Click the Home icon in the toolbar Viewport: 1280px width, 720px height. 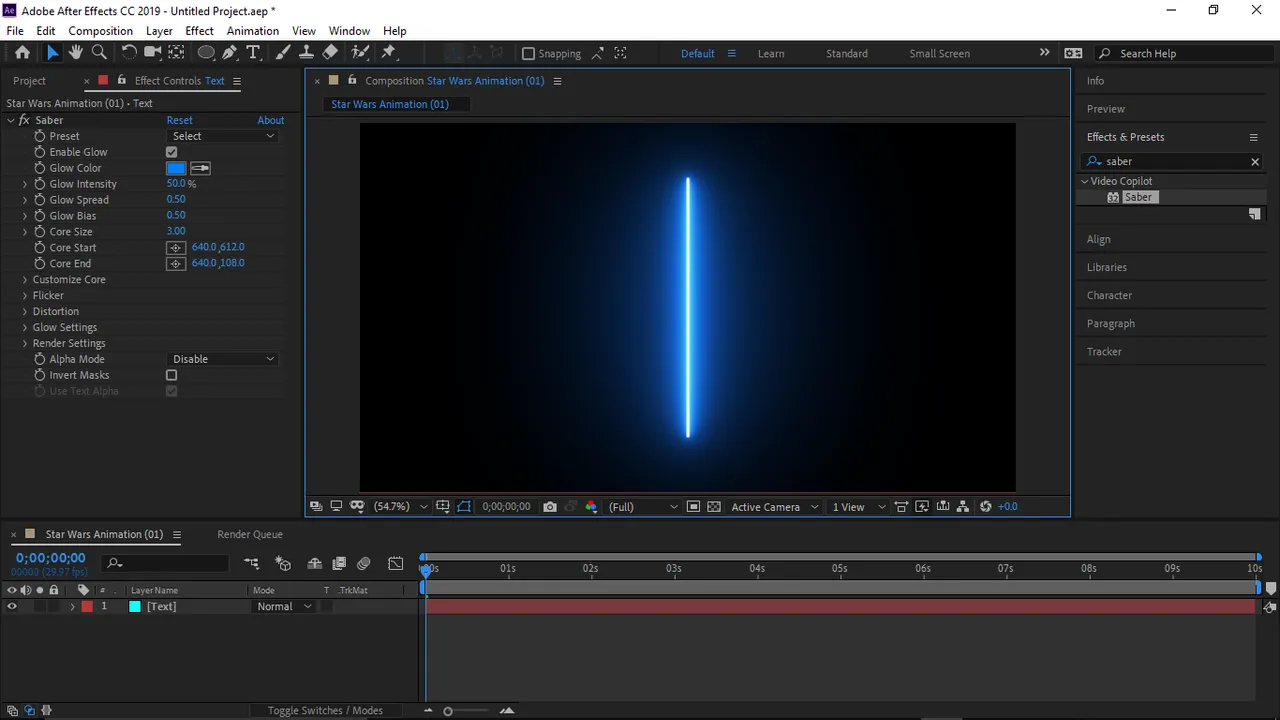pos(22,53)
